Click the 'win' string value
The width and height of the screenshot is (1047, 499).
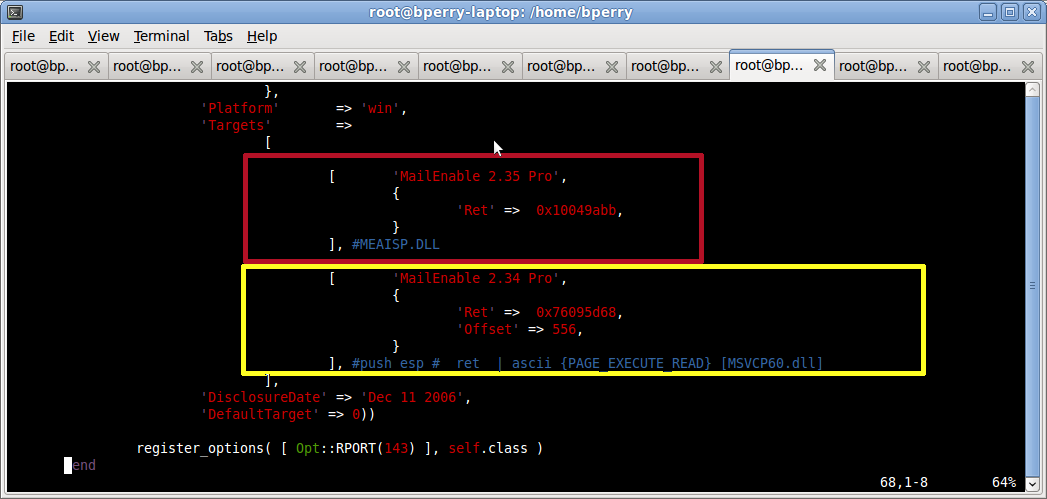383,108
